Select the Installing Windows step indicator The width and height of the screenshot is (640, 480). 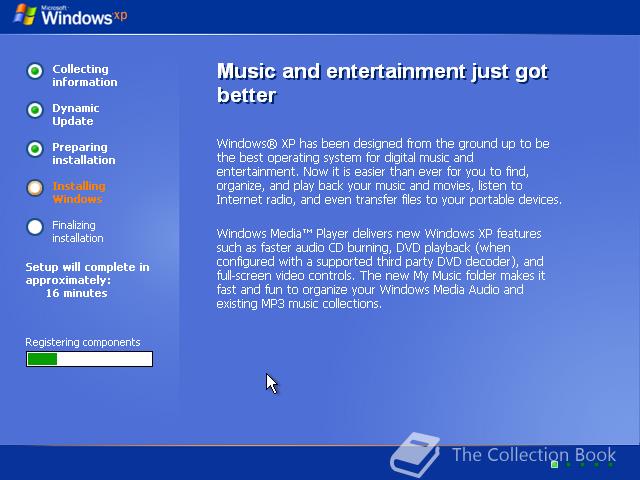tap(35, 188)
